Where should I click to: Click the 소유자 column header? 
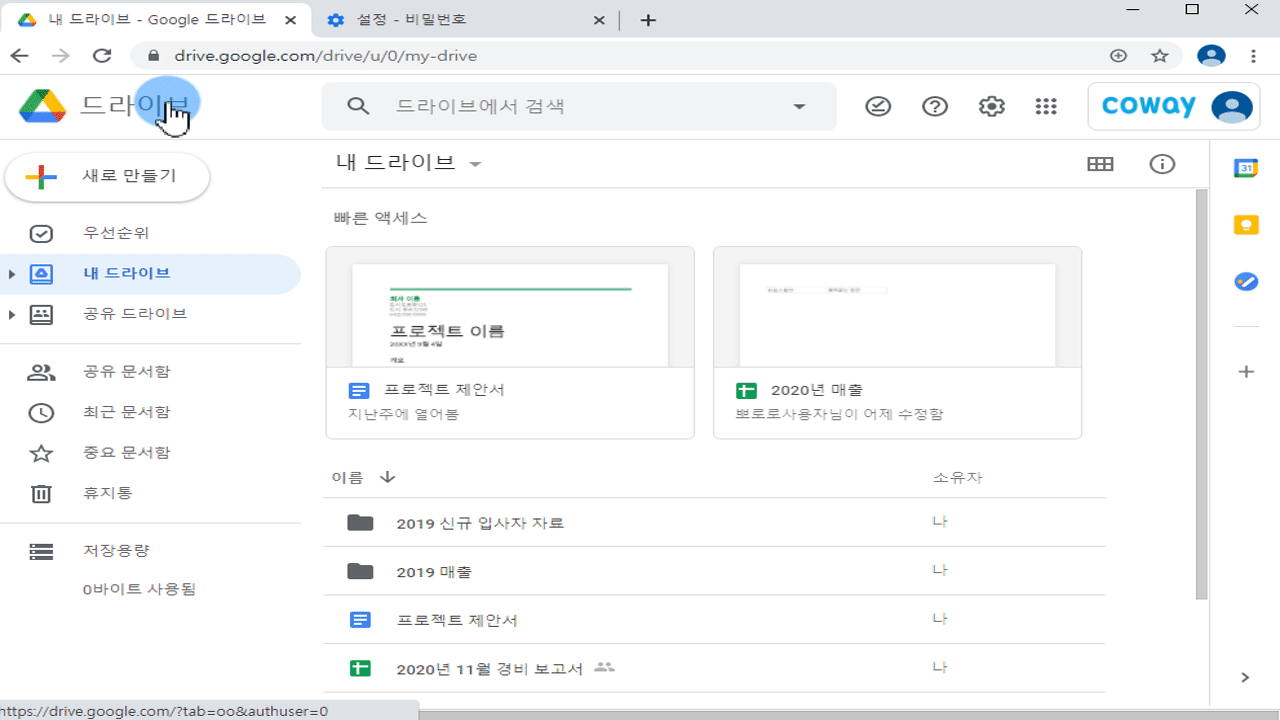coord(957,478)
